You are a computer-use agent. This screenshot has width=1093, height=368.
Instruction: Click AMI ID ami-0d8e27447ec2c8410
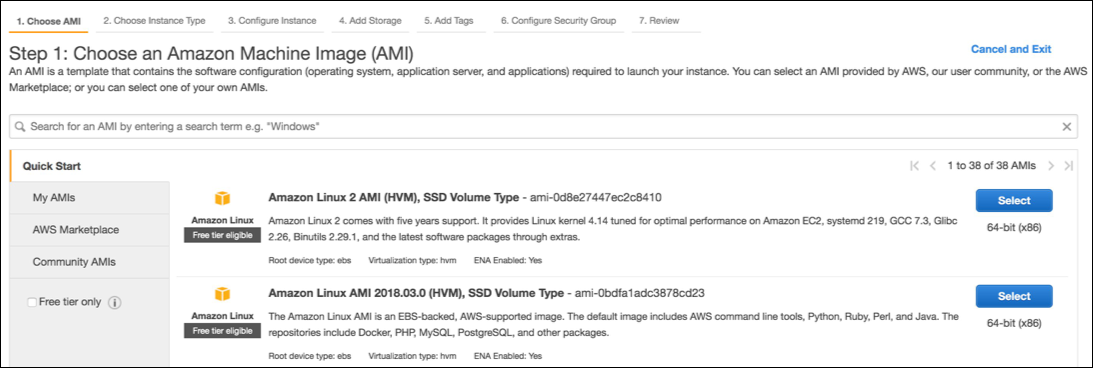tap(596, 197)
